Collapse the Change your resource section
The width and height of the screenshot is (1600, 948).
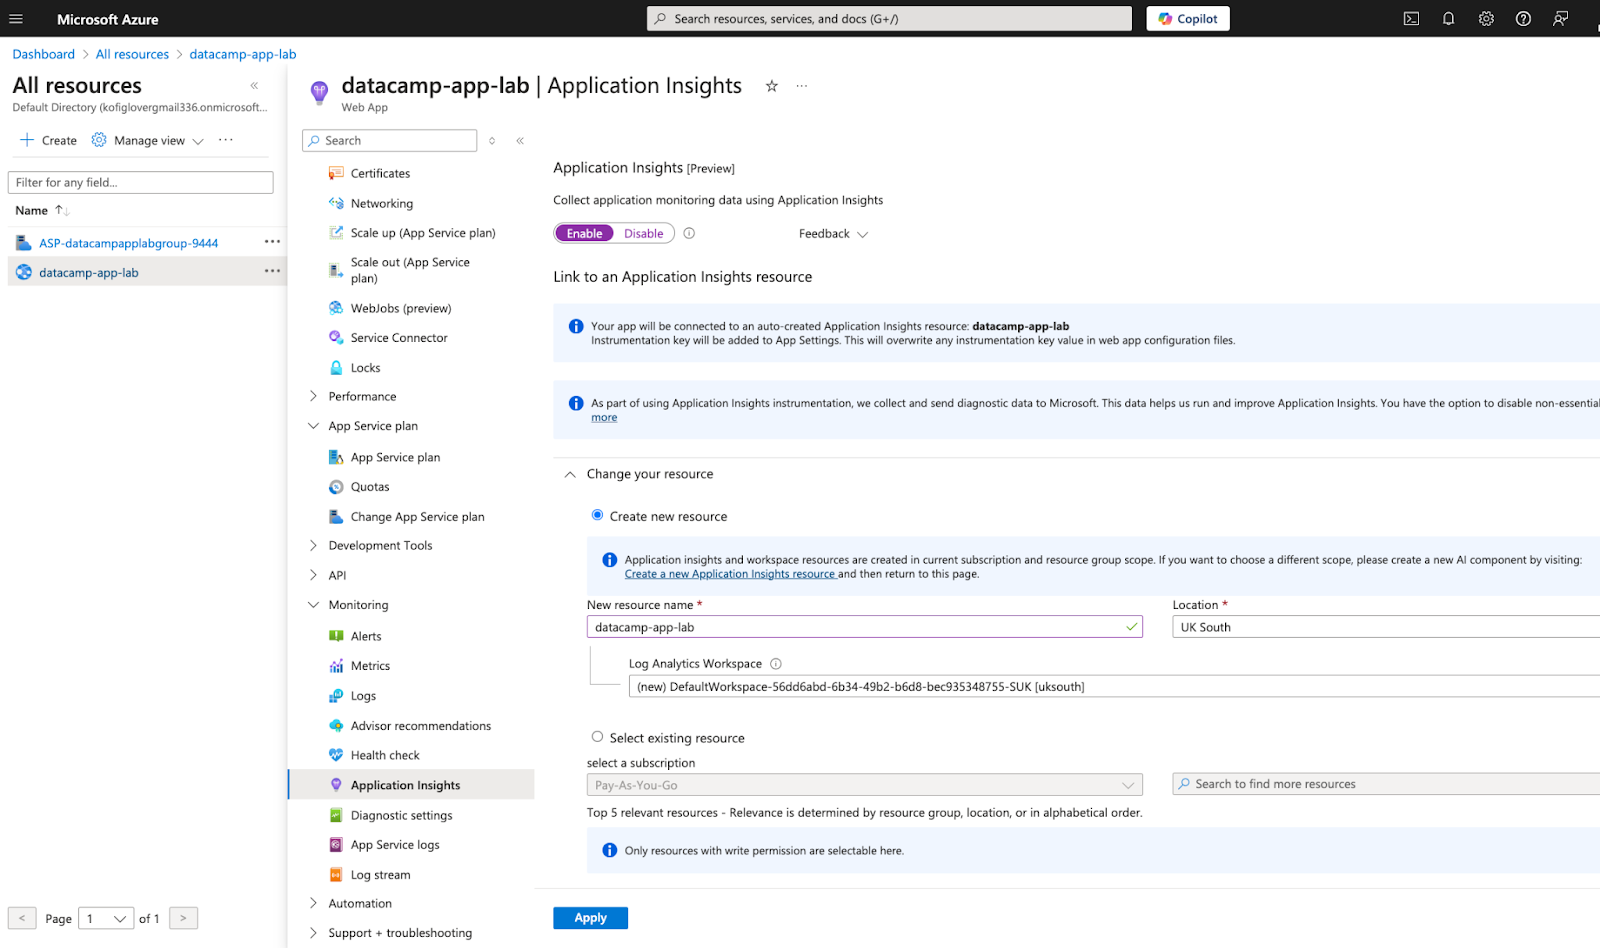pyautogui.click(x=570, y=474)
